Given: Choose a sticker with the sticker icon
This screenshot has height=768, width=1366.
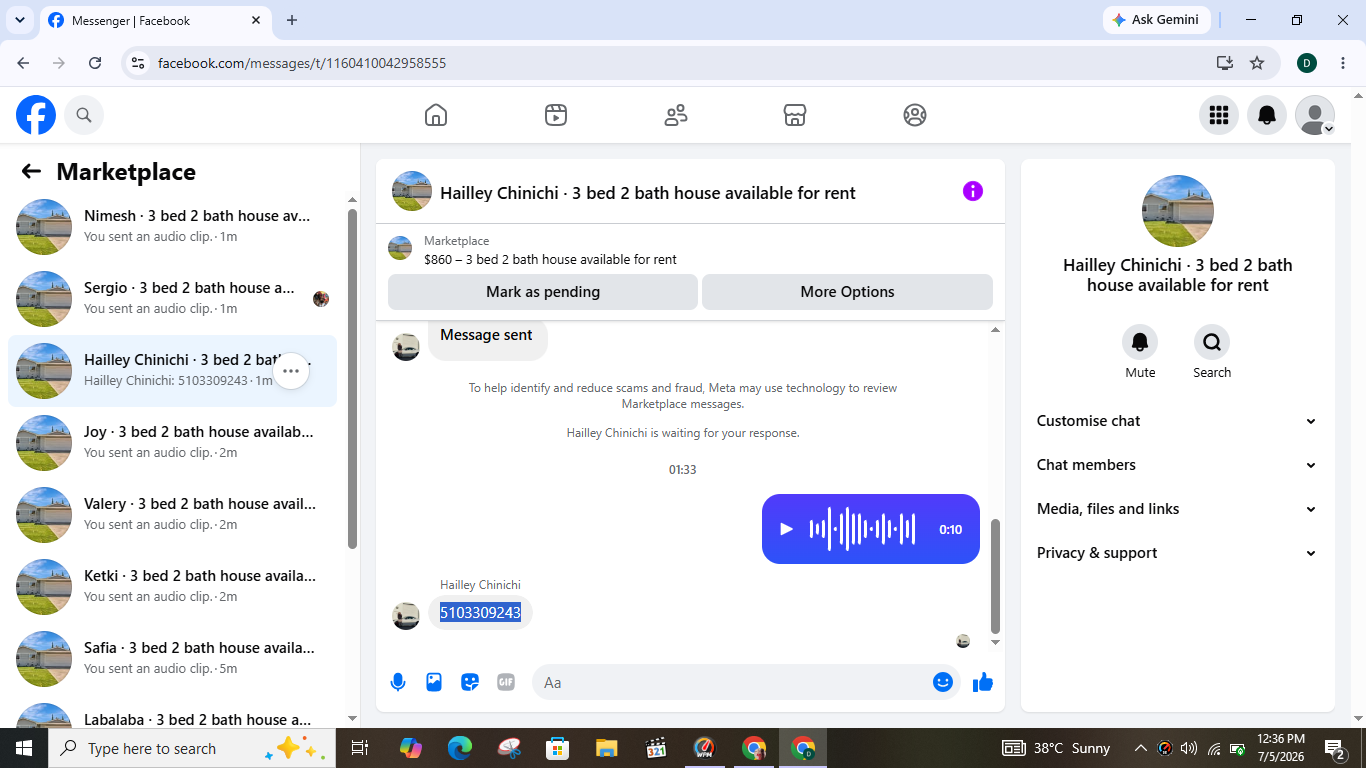Looking at the screenshot, I should (470, 682).
